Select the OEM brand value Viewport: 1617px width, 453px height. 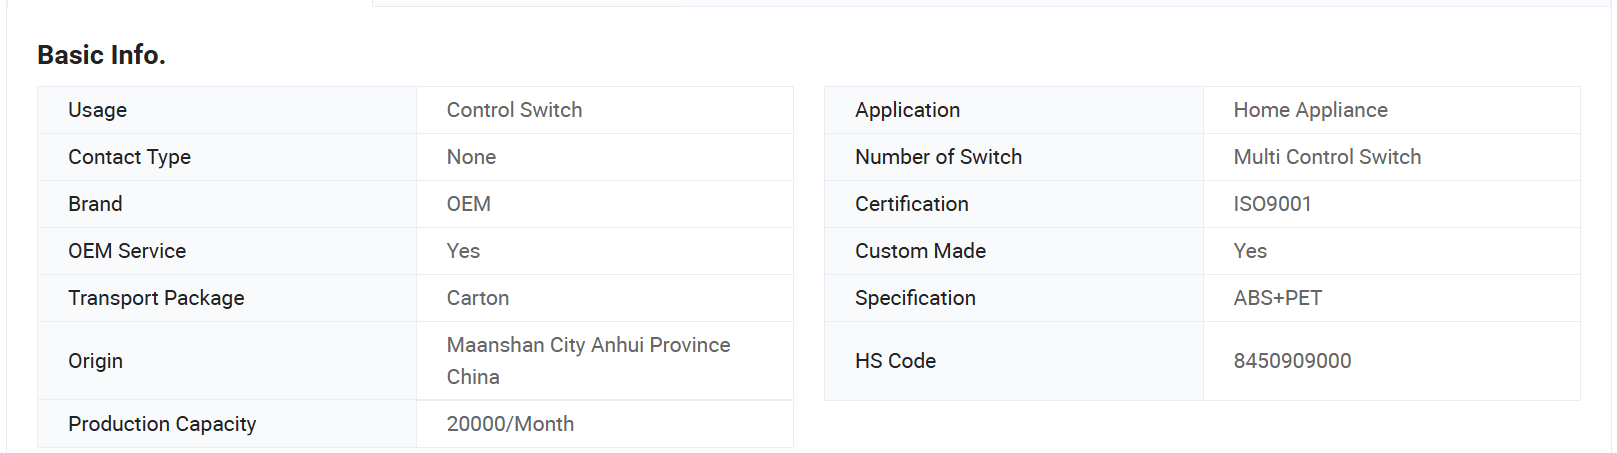[468, 204]
